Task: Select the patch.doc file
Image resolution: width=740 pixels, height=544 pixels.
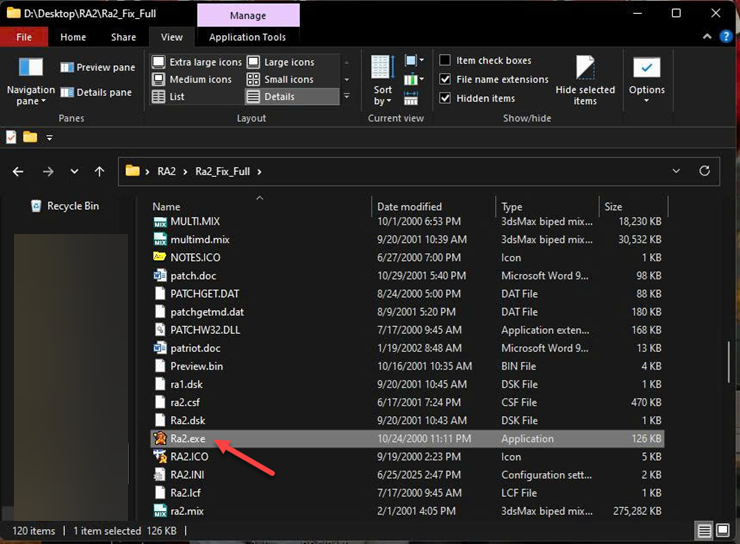Action: [407, 276]
